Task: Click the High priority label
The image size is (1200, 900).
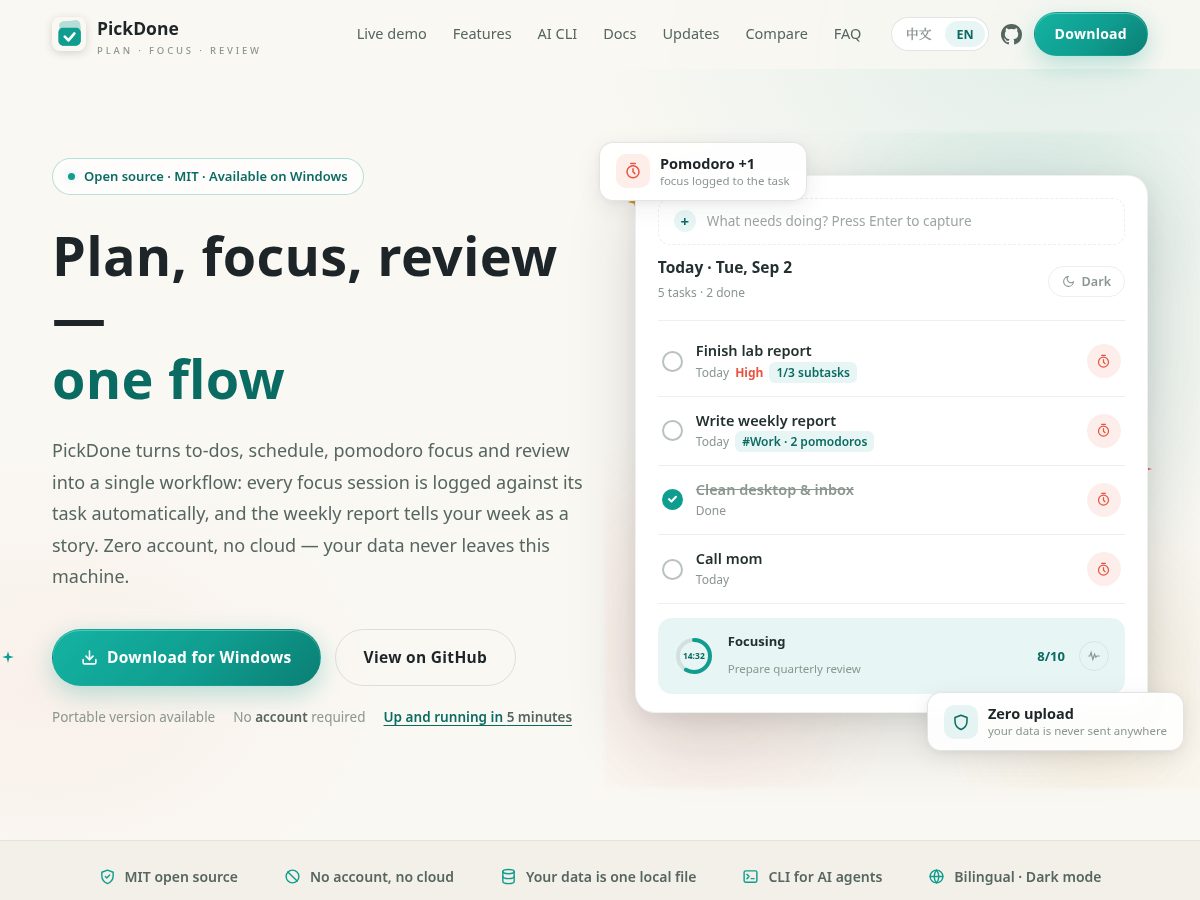Action: click(749, 373)
